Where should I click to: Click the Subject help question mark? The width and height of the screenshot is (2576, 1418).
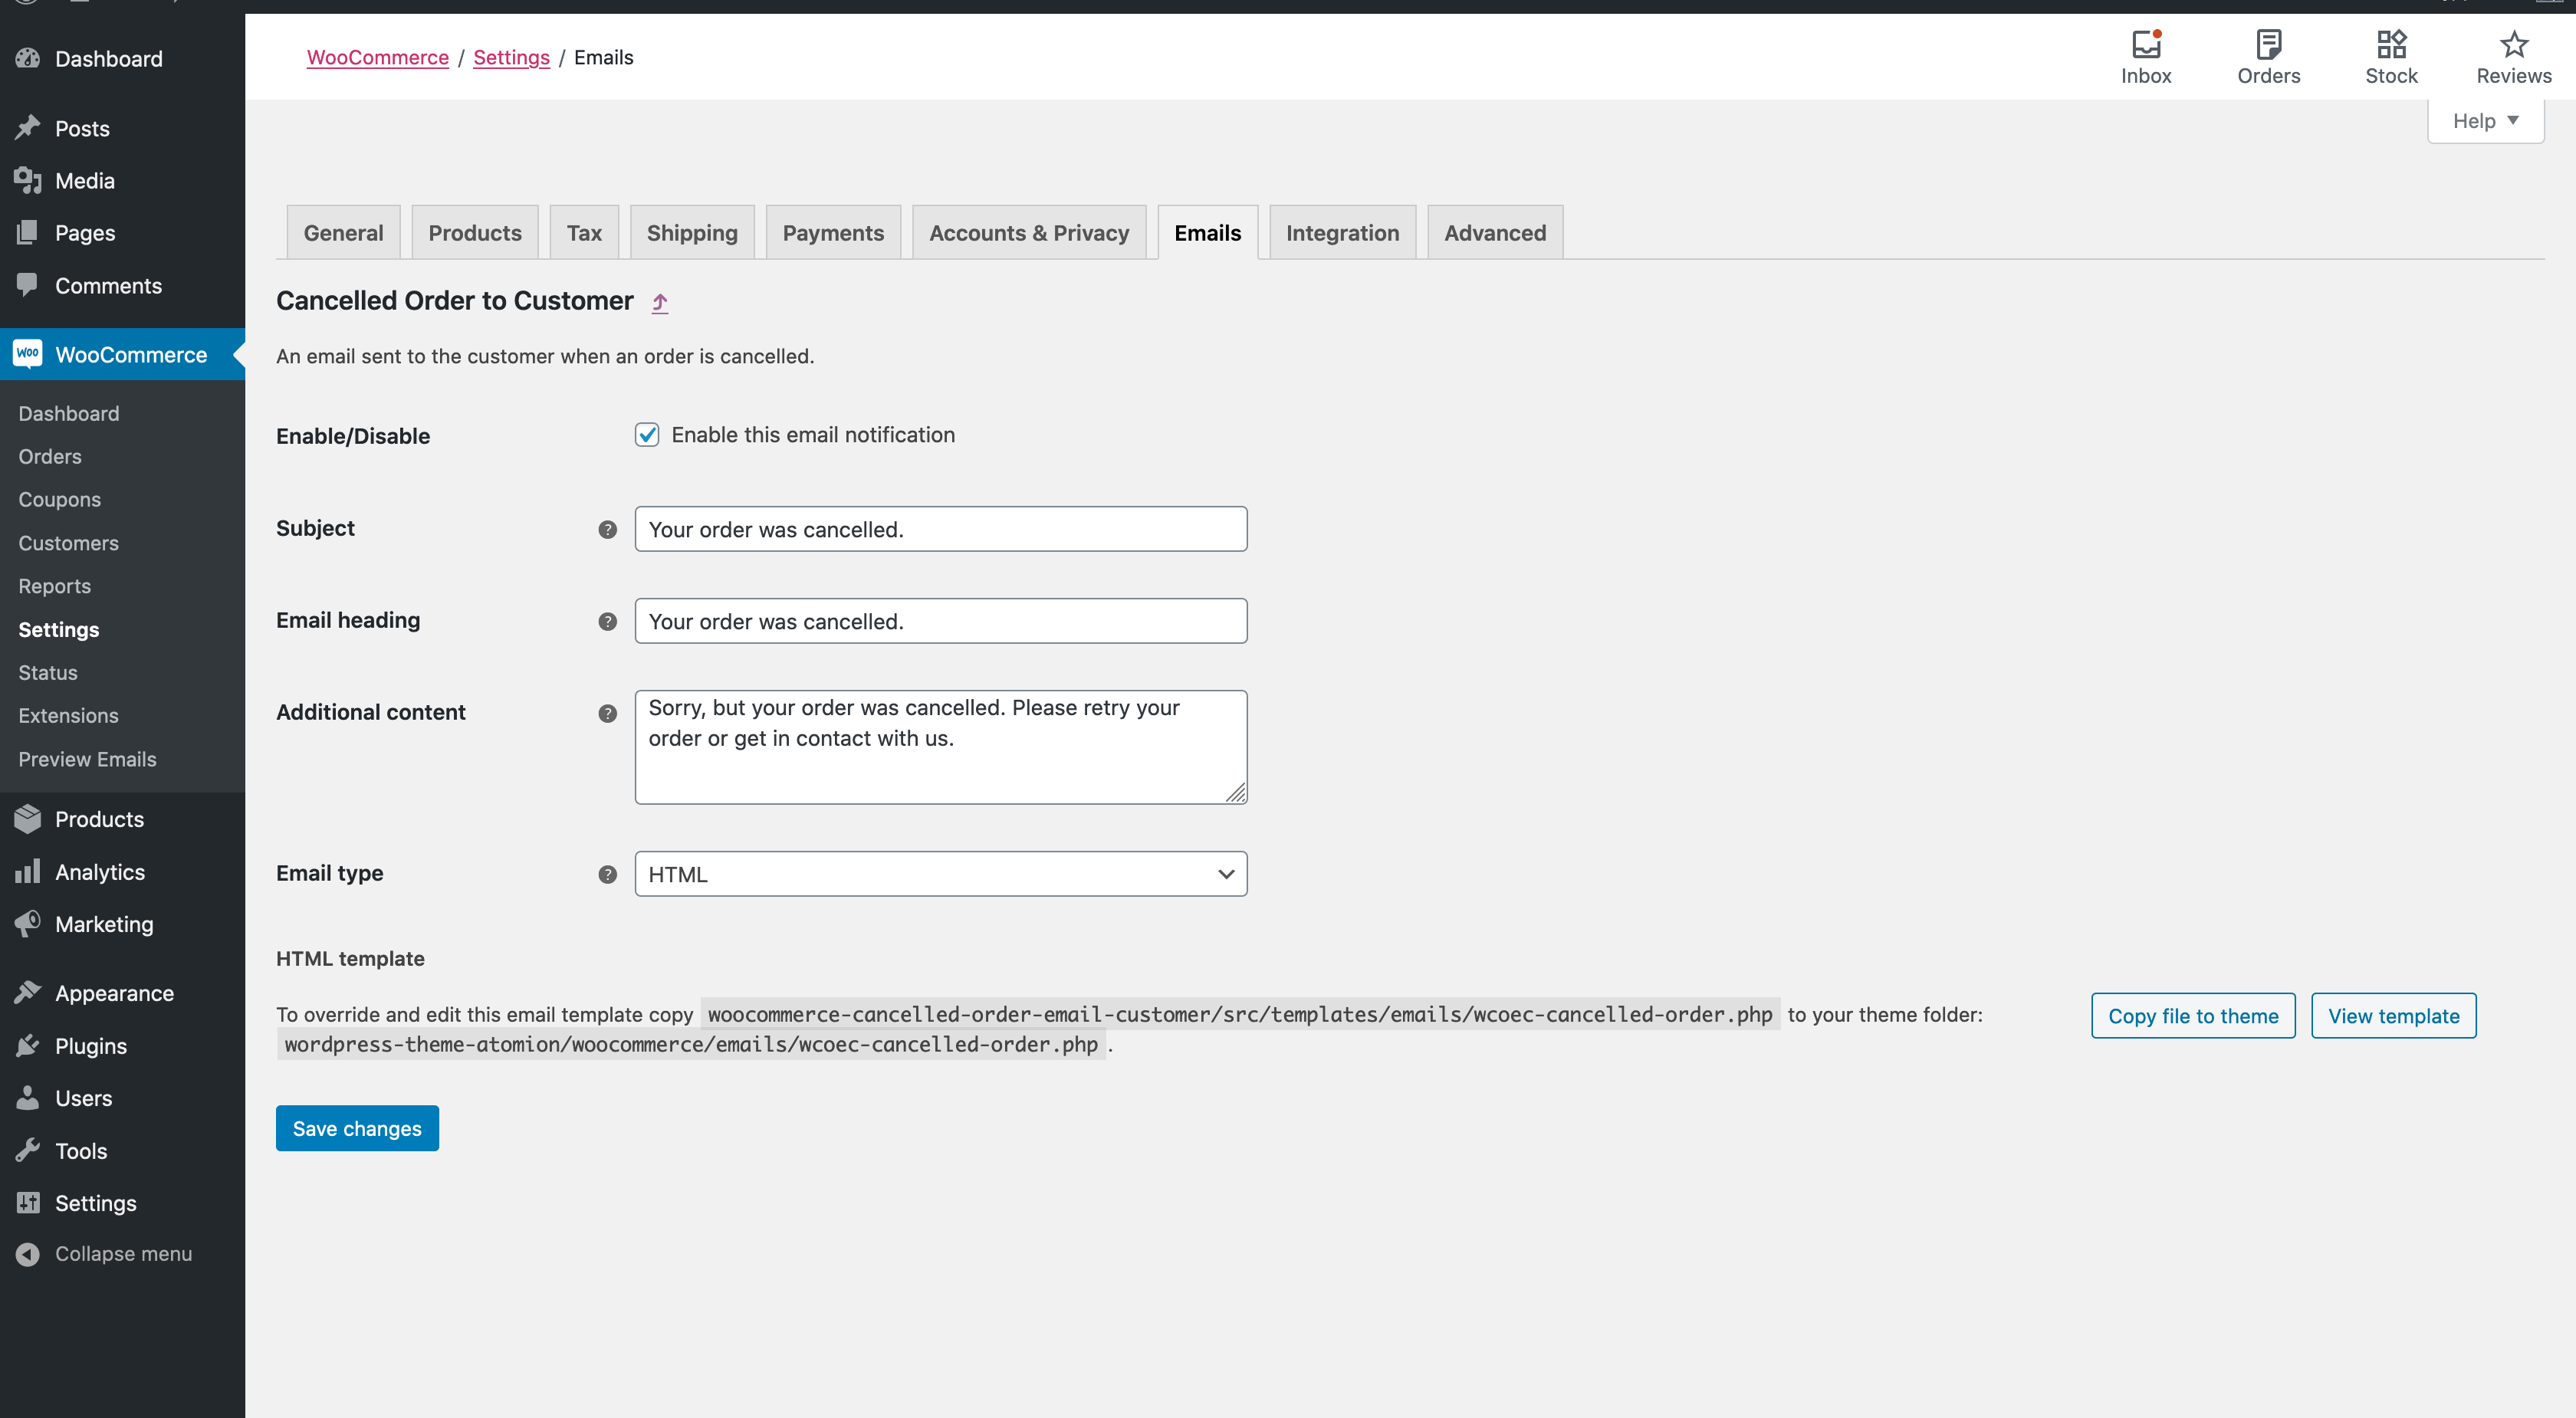pos(607,529)
